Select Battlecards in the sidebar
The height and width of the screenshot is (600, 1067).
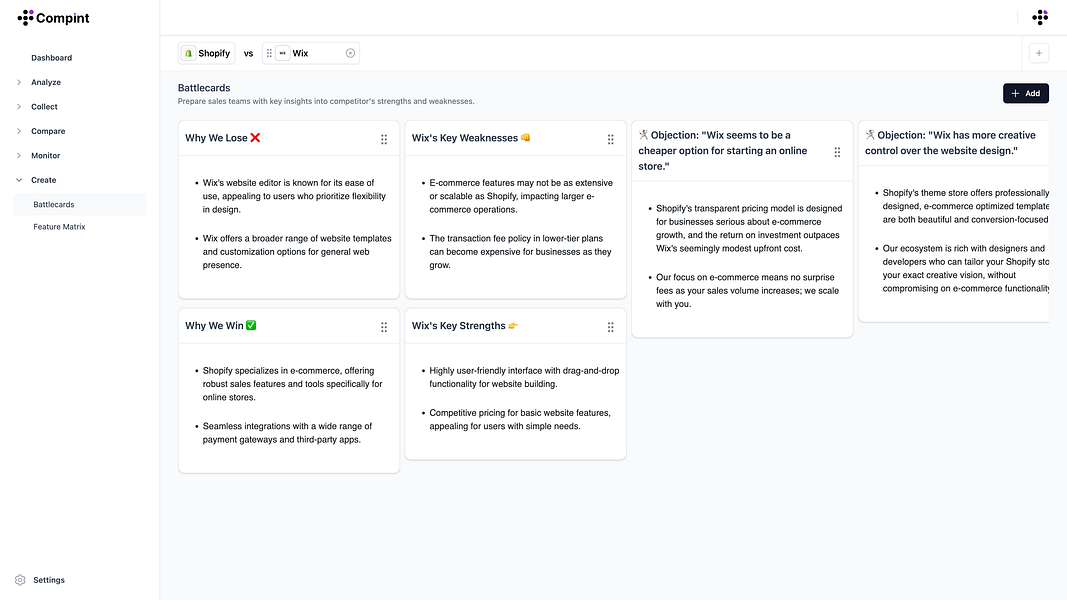(80, 205)
